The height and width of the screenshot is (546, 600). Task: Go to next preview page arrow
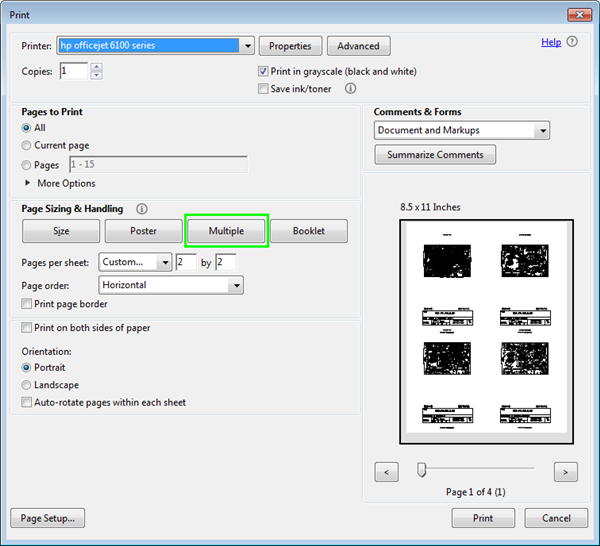click(566, 471)
